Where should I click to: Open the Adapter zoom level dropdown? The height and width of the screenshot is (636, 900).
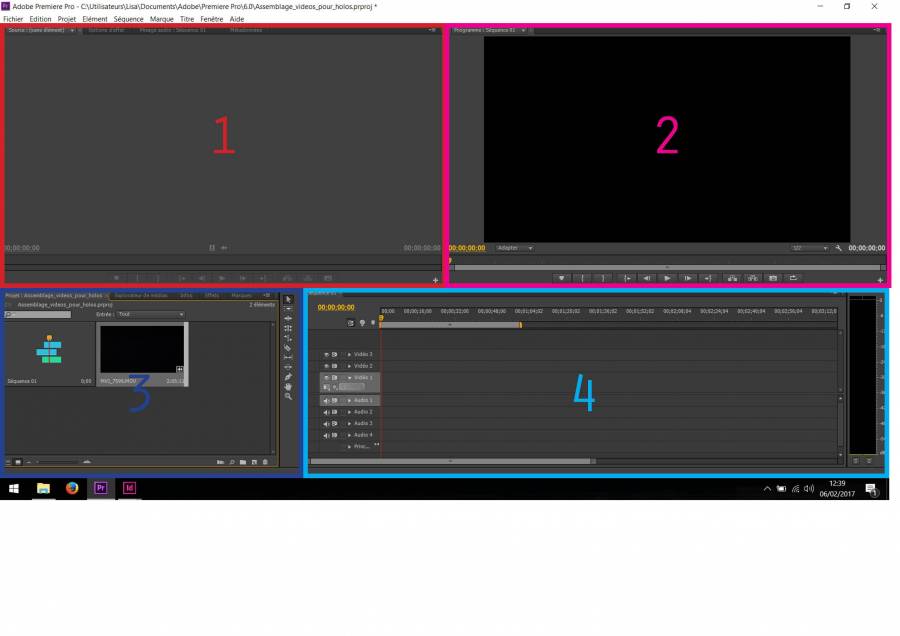(514, 248)
